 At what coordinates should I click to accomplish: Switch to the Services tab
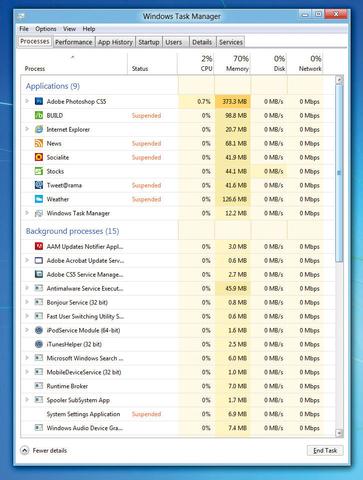pos(231,42)
